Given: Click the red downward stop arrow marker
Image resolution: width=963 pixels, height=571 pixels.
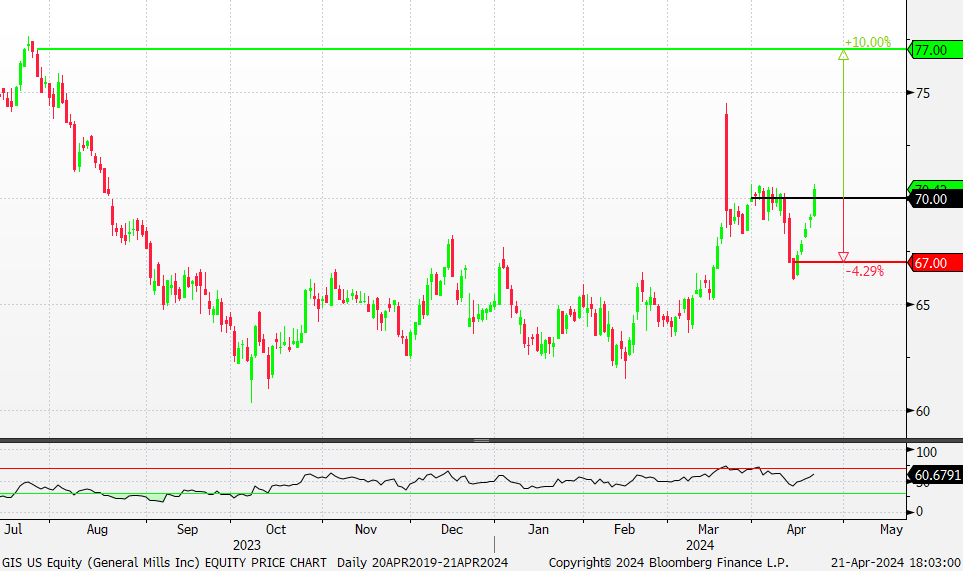Looking at the screenshot, I should [x=843, y=257].
